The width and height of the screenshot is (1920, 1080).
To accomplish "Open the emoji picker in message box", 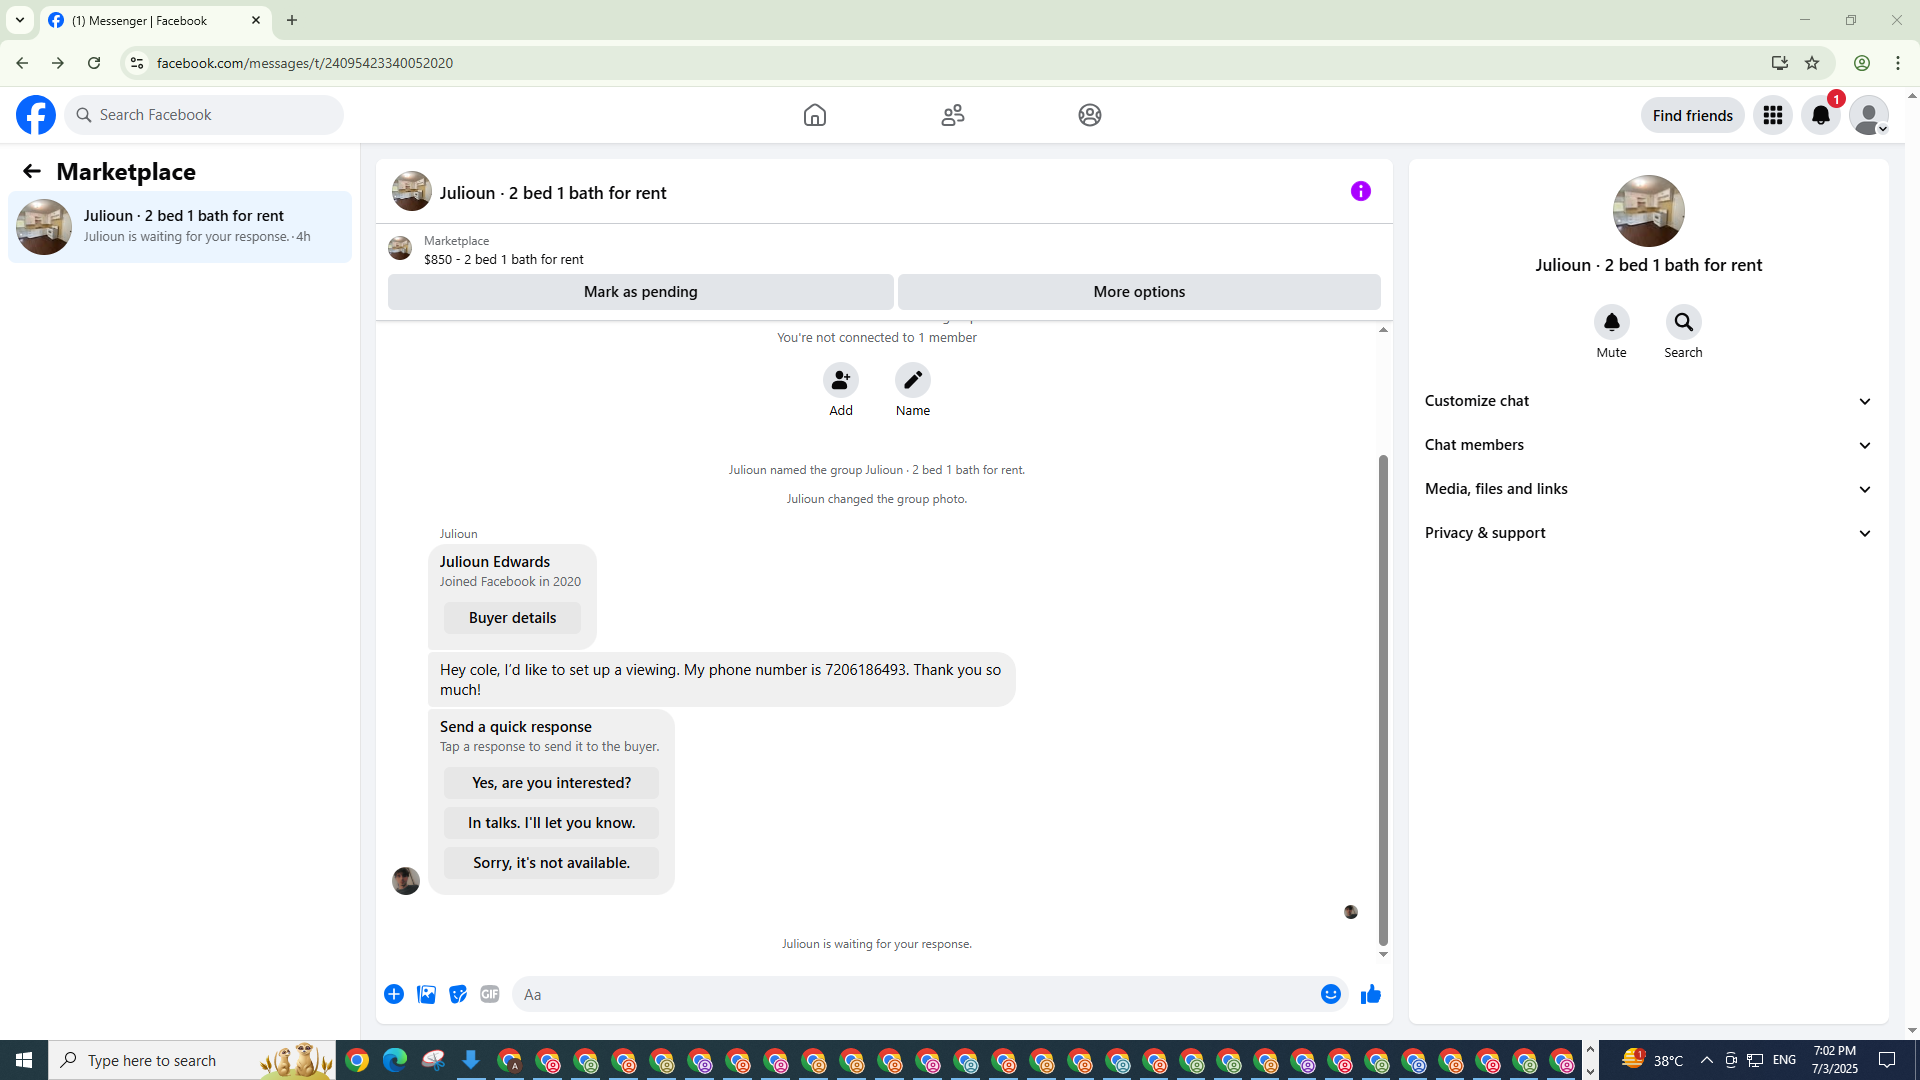I will coord(1330,994).
